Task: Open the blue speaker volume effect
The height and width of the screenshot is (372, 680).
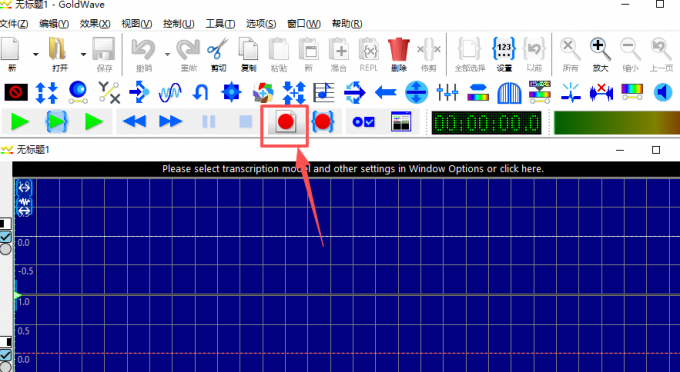Action: [662, 92]
